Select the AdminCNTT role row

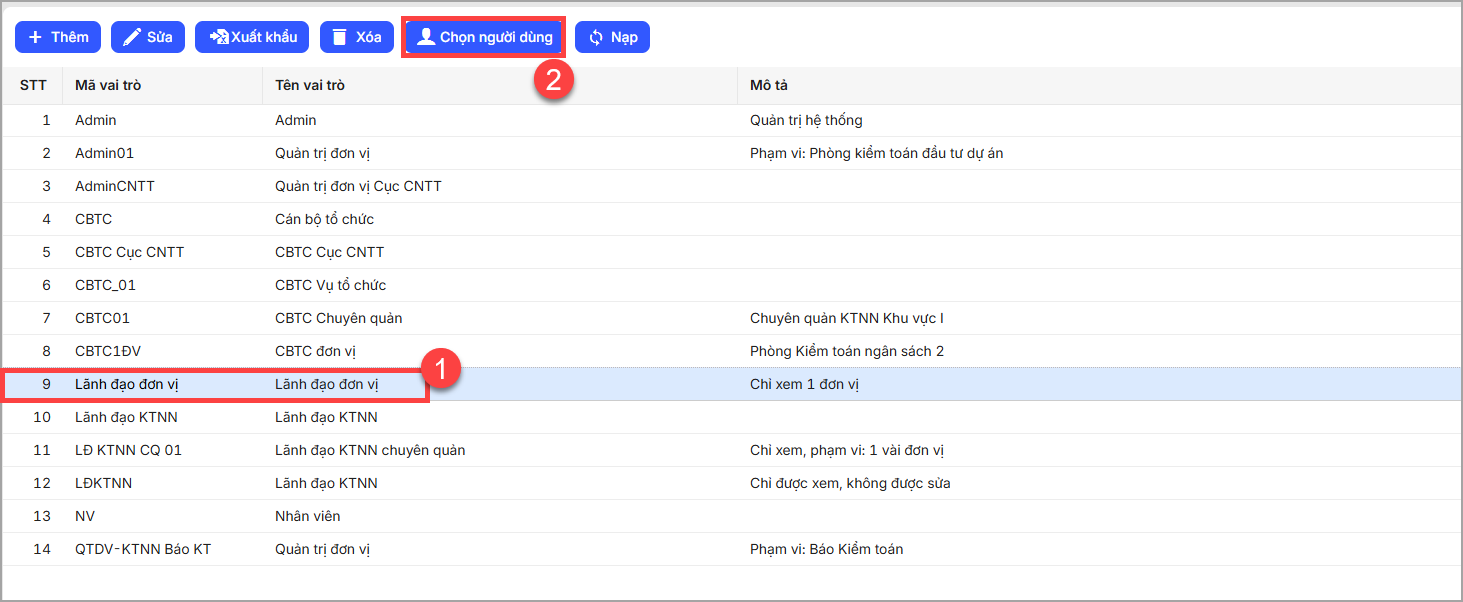[x=114, y=186]
